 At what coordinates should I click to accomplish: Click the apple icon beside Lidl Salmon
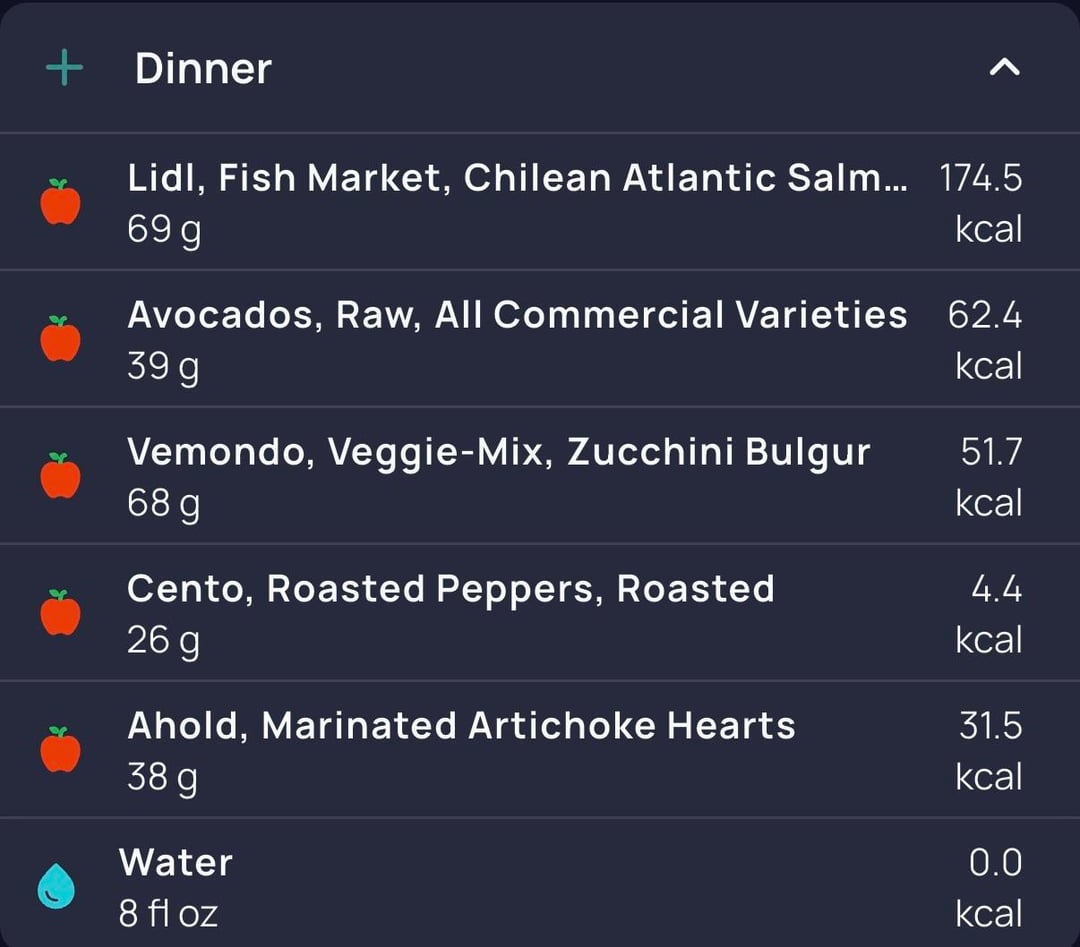(x=60, y=202)
